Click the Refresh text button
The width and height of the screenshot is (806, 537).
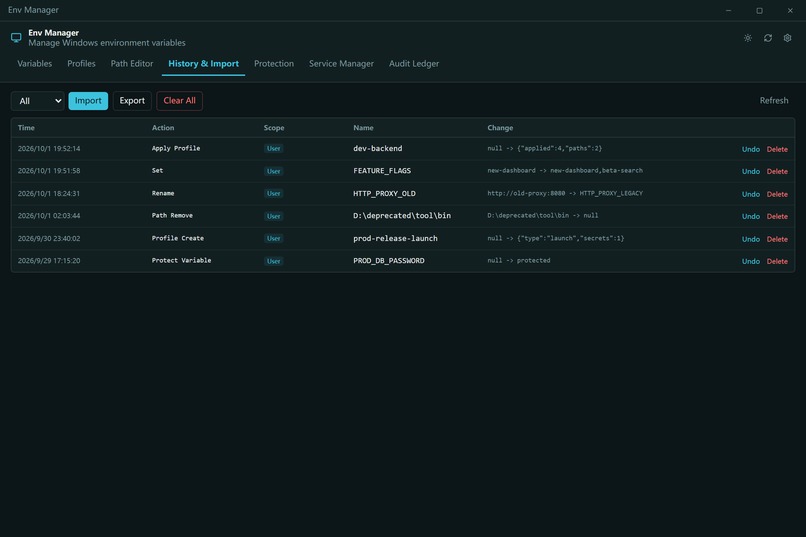click(774, 101)
